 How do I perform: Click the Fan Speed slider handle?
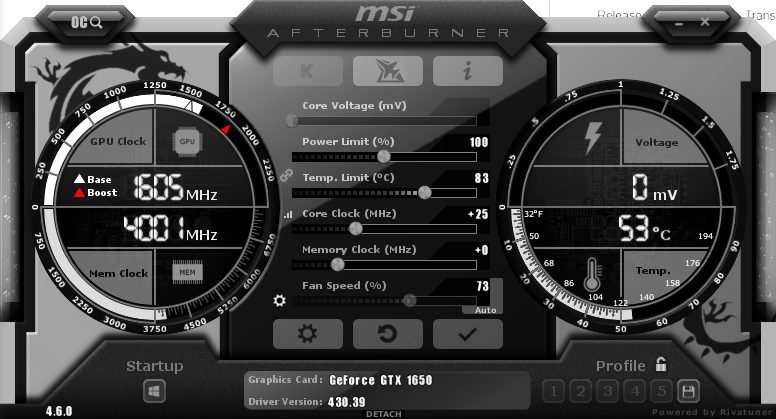tap(409, 300)
